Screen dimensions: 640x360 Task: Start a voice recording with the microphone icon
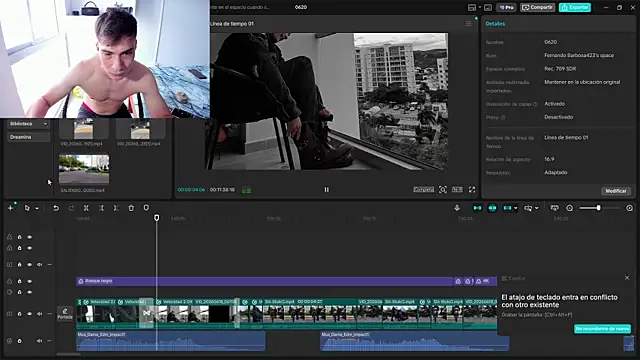click(x=457, y=208)
